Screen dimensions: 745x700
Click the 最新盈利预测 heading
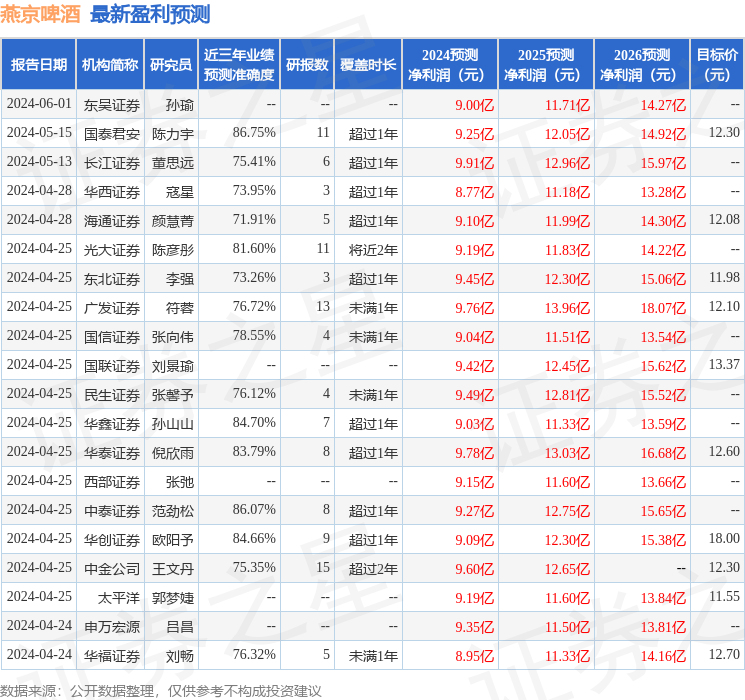150,14
